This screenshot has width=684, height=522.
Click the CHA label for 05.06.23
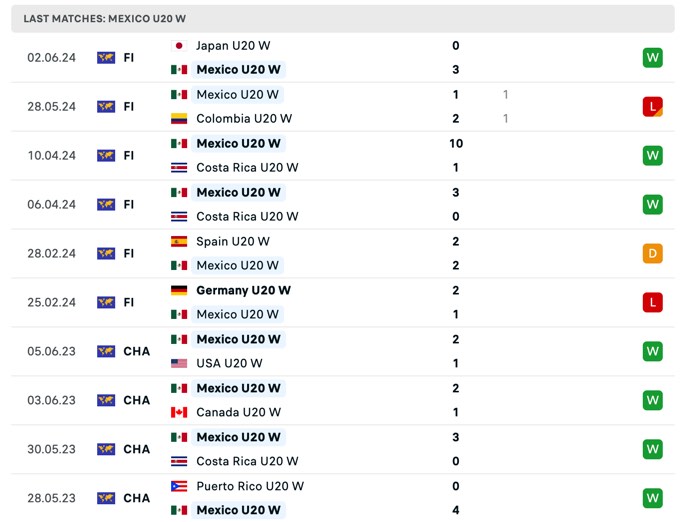137,351
